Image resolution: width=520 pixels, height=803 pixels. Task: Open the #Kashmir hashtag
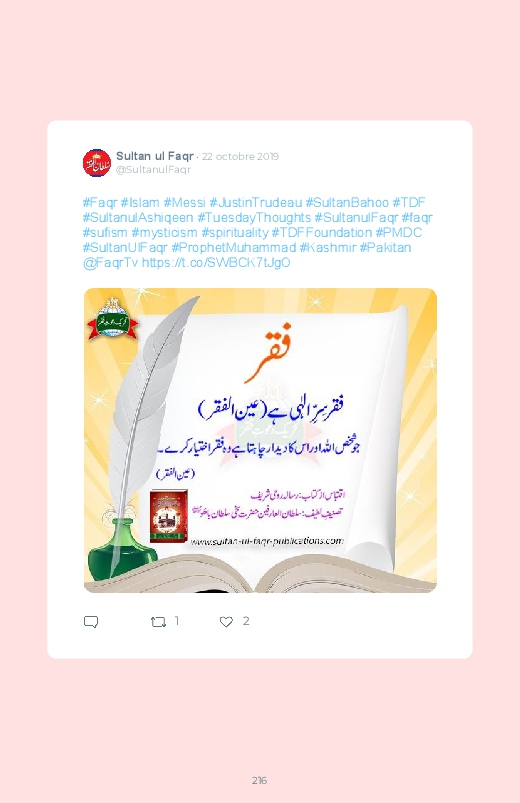[328, 248]
